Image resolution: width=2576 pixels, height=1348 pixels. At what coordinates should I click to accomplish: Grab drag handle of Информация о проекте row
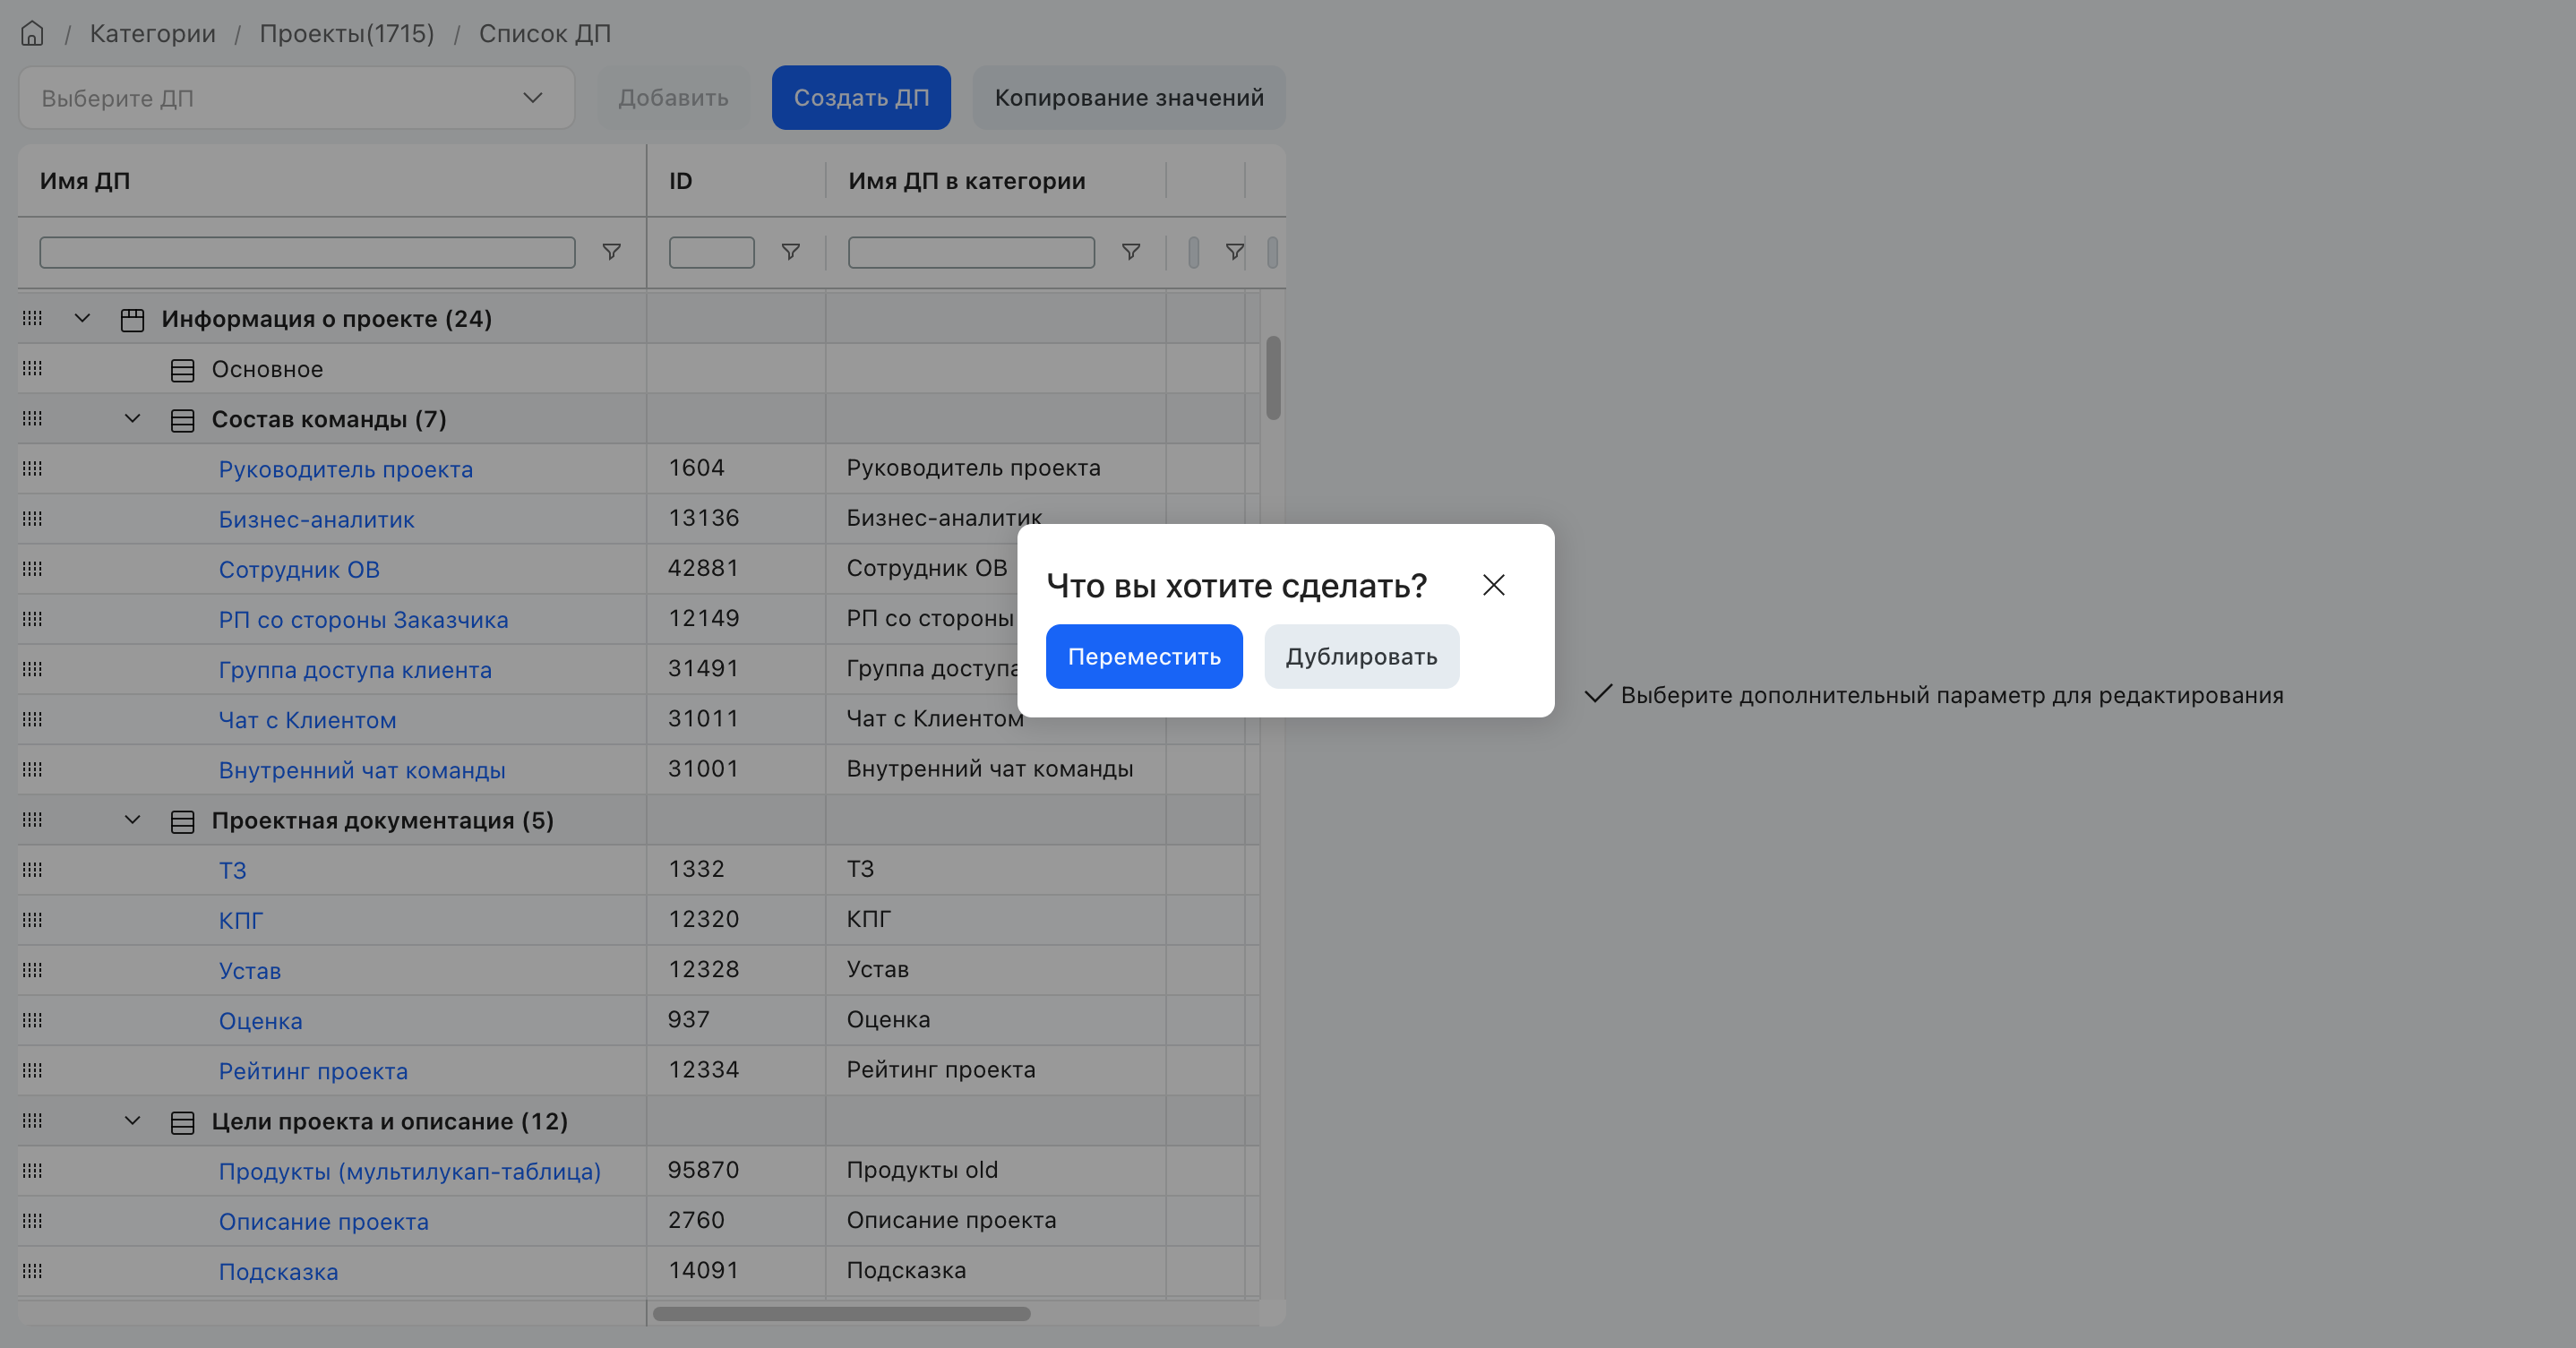[x=32, y=318]
